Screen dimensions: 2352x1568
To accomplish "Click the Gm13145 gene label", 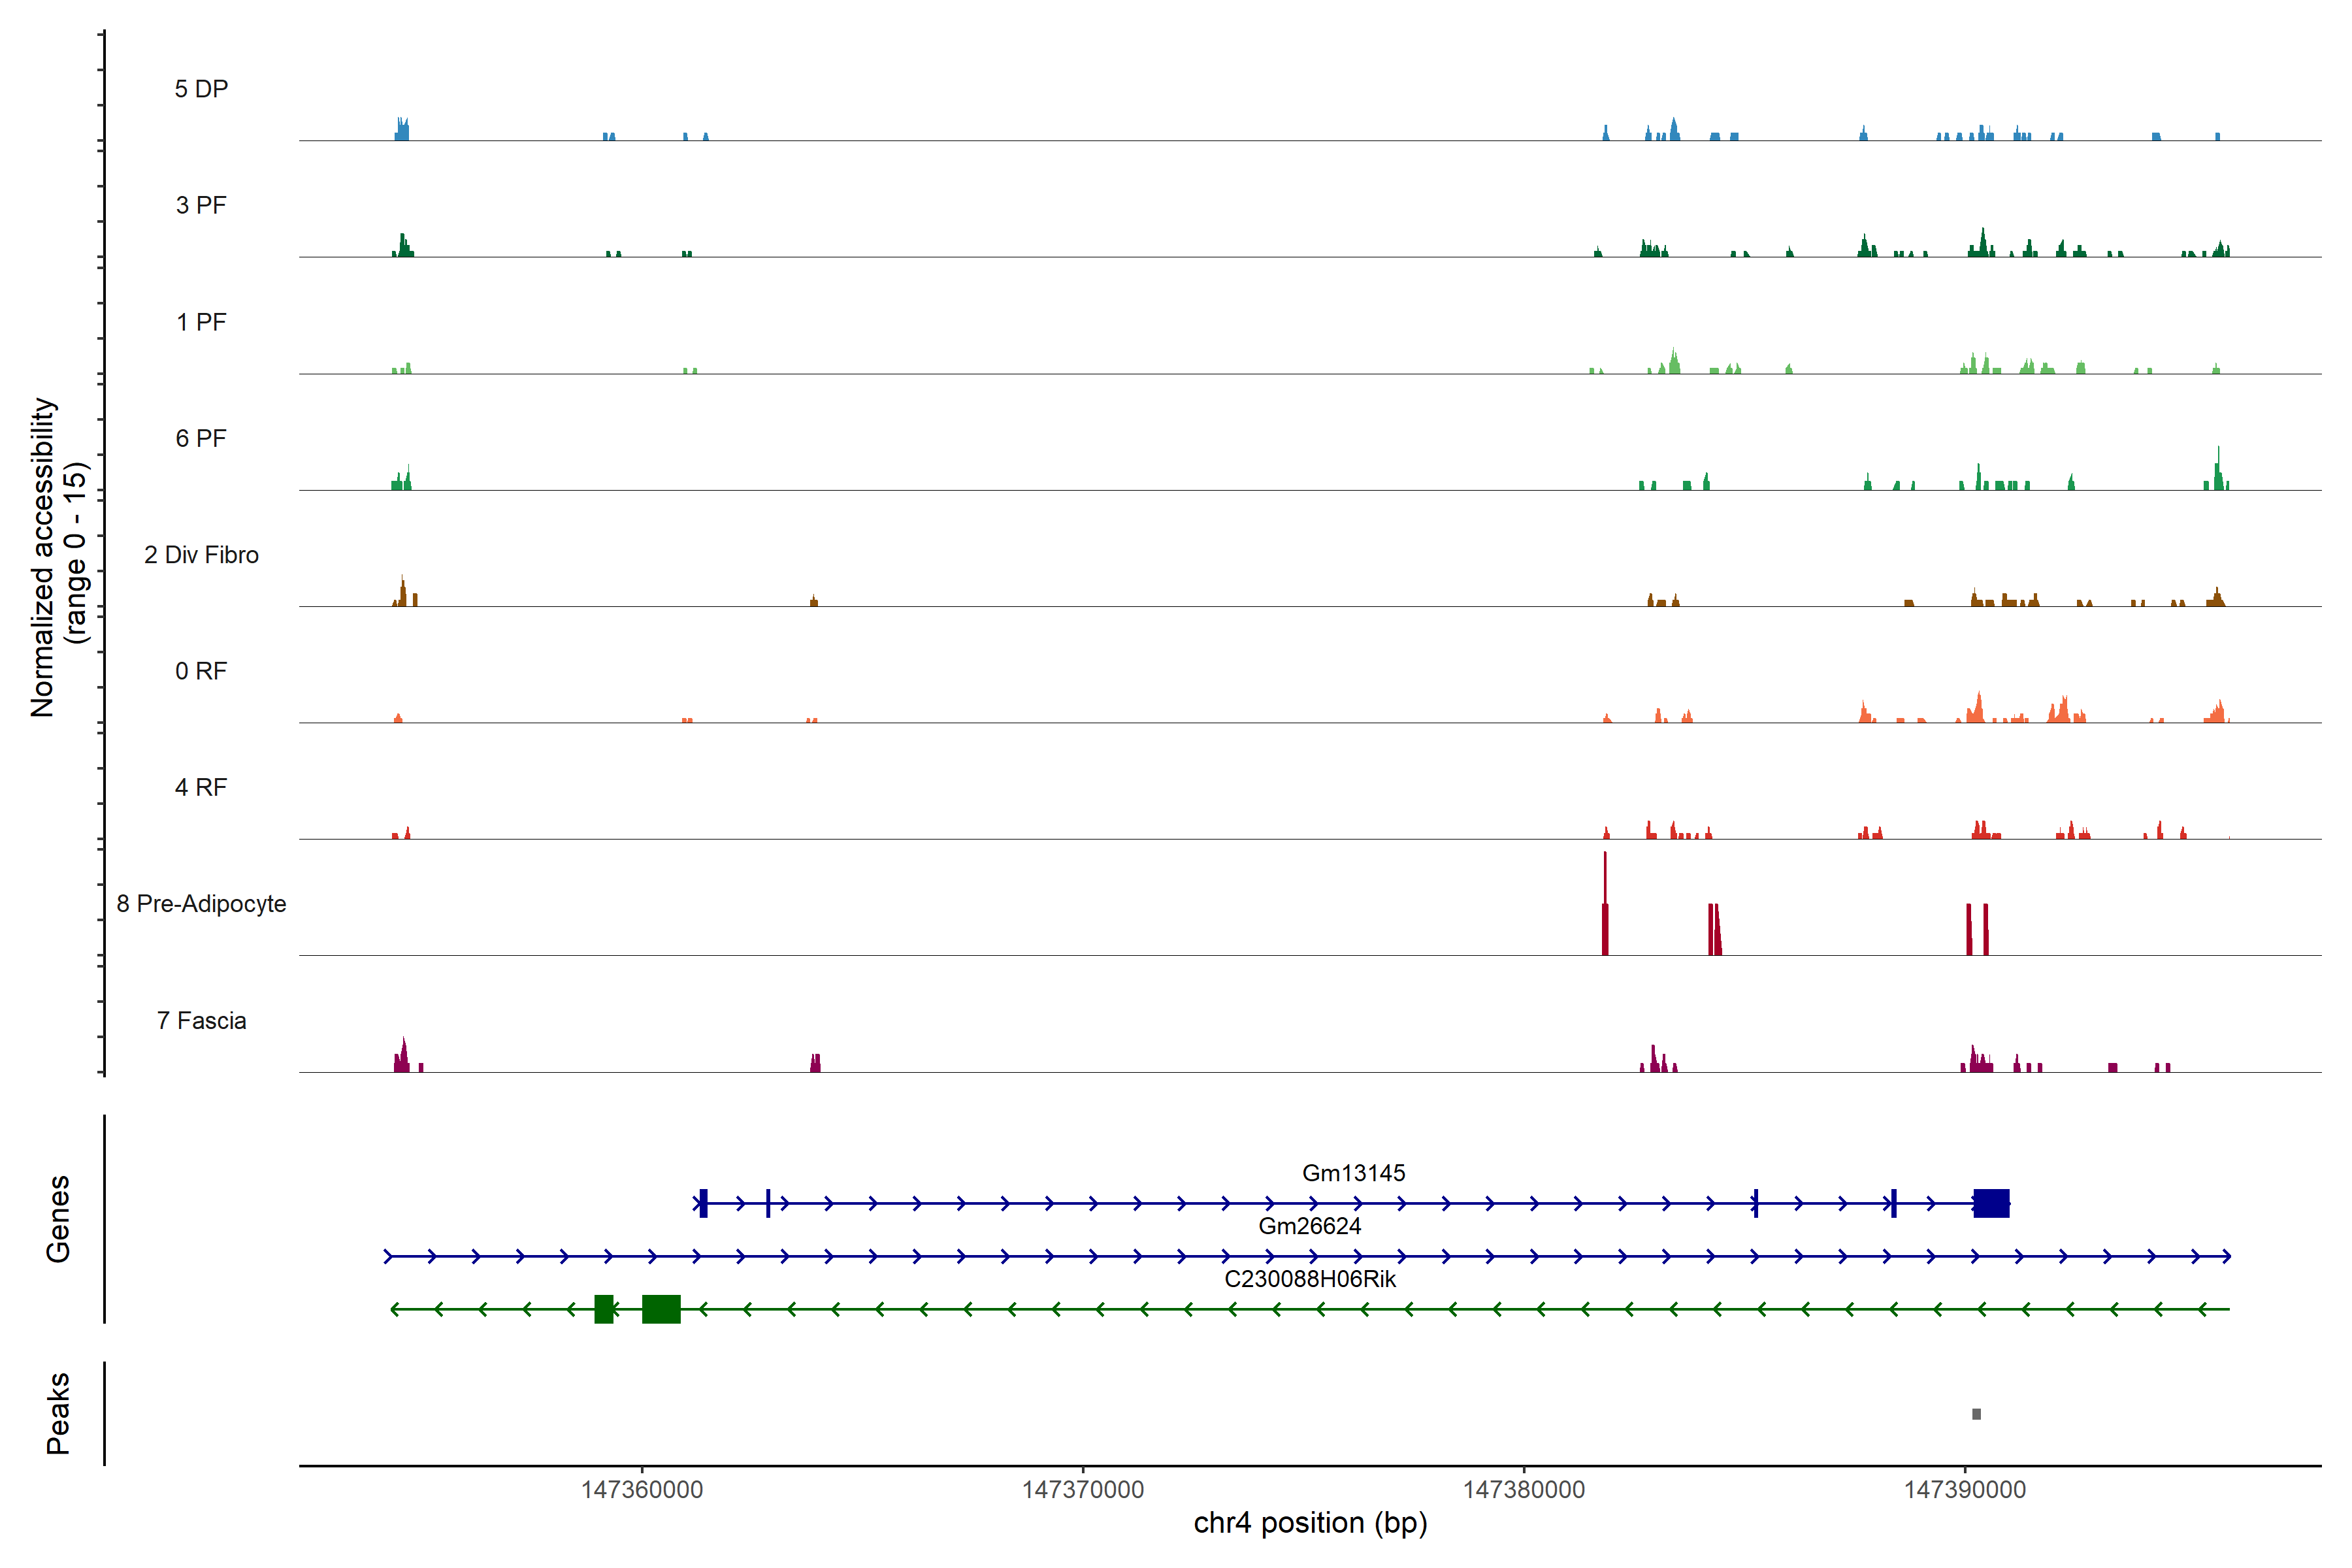I will (1353, 1173).
